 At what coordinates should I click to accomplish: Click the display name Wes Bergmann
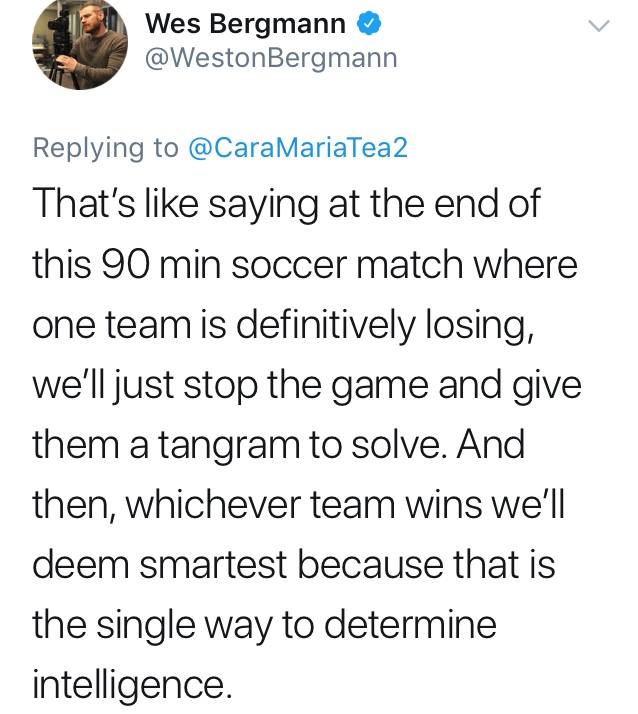pyautogui.click(x=245, y=24)
